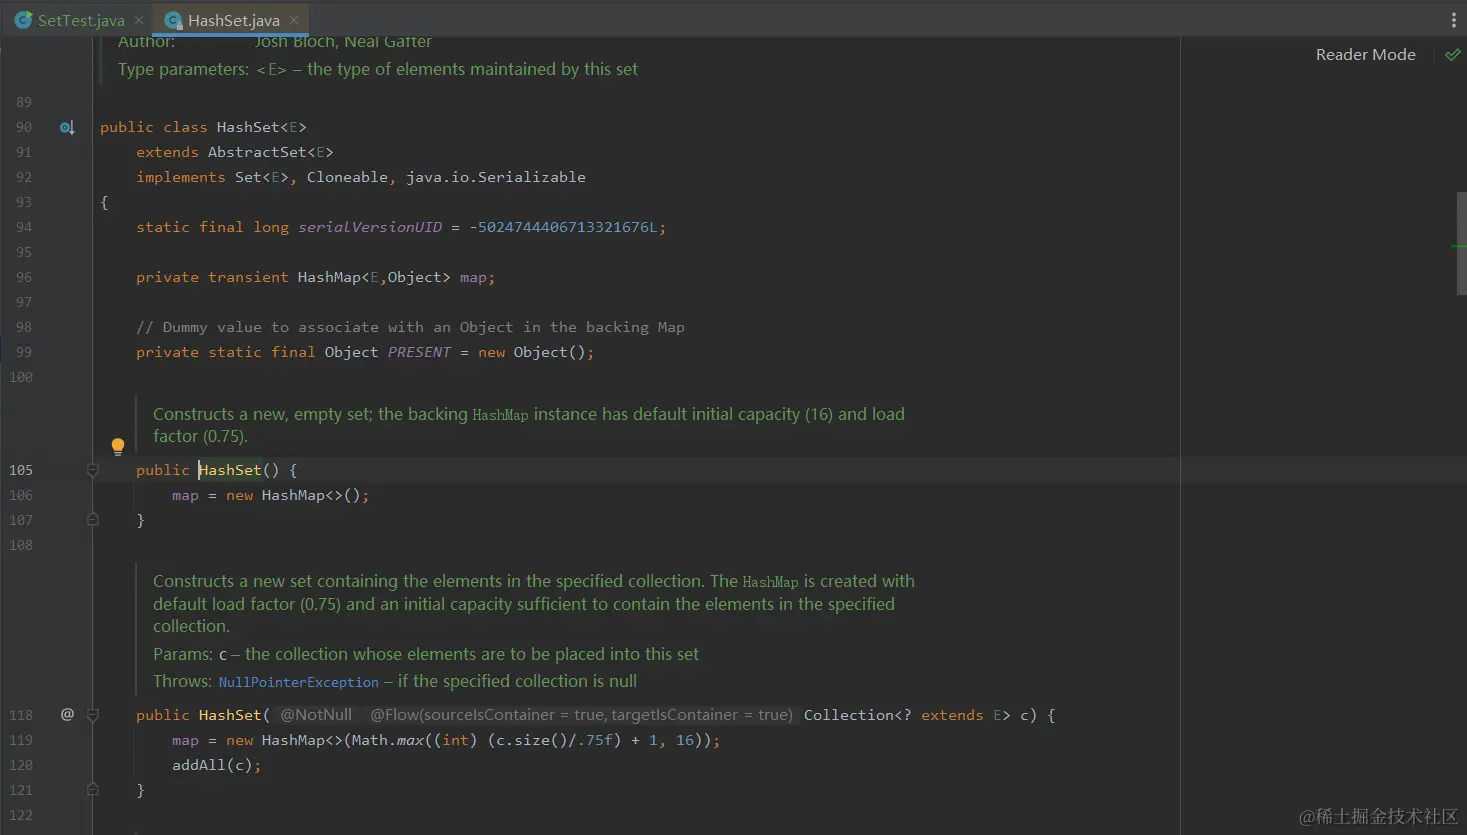Image resolution: width=1467 pixels, height=835 pixels.
Task: Click the HashSet class name on line 90
Action: coord(248,127)
